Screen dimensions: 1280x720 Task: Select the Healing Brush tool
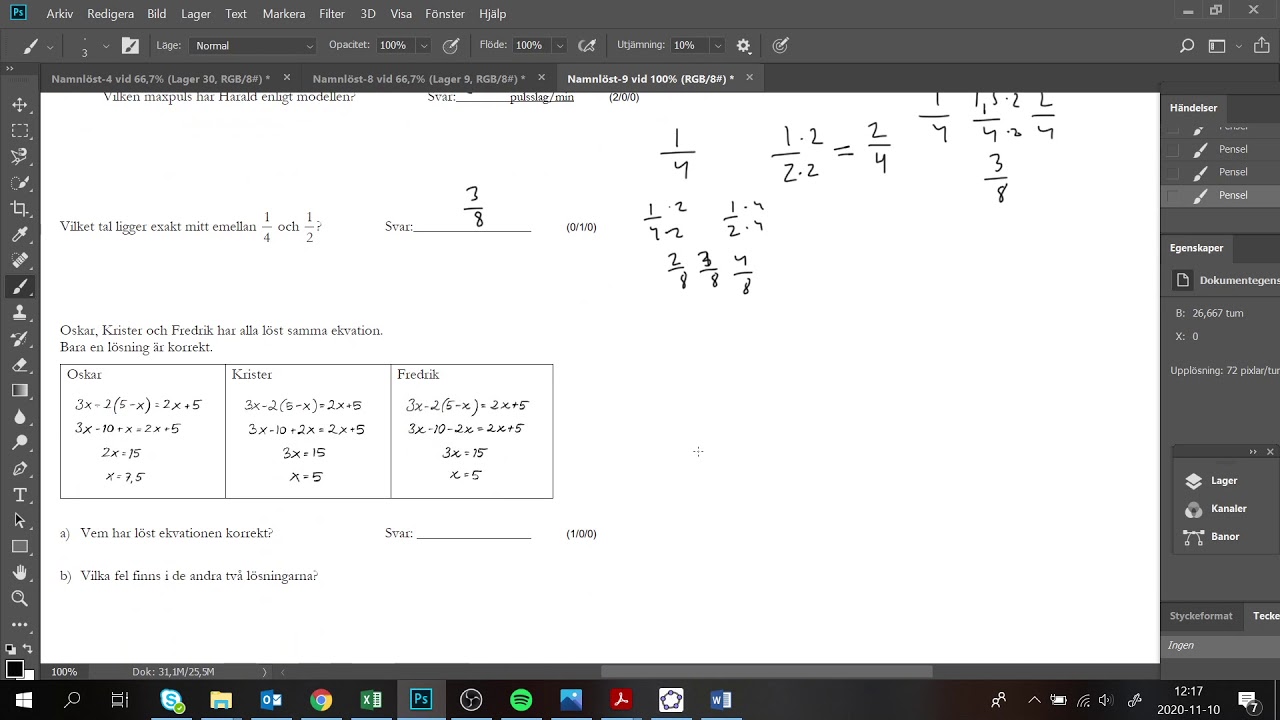pos(19,261)
